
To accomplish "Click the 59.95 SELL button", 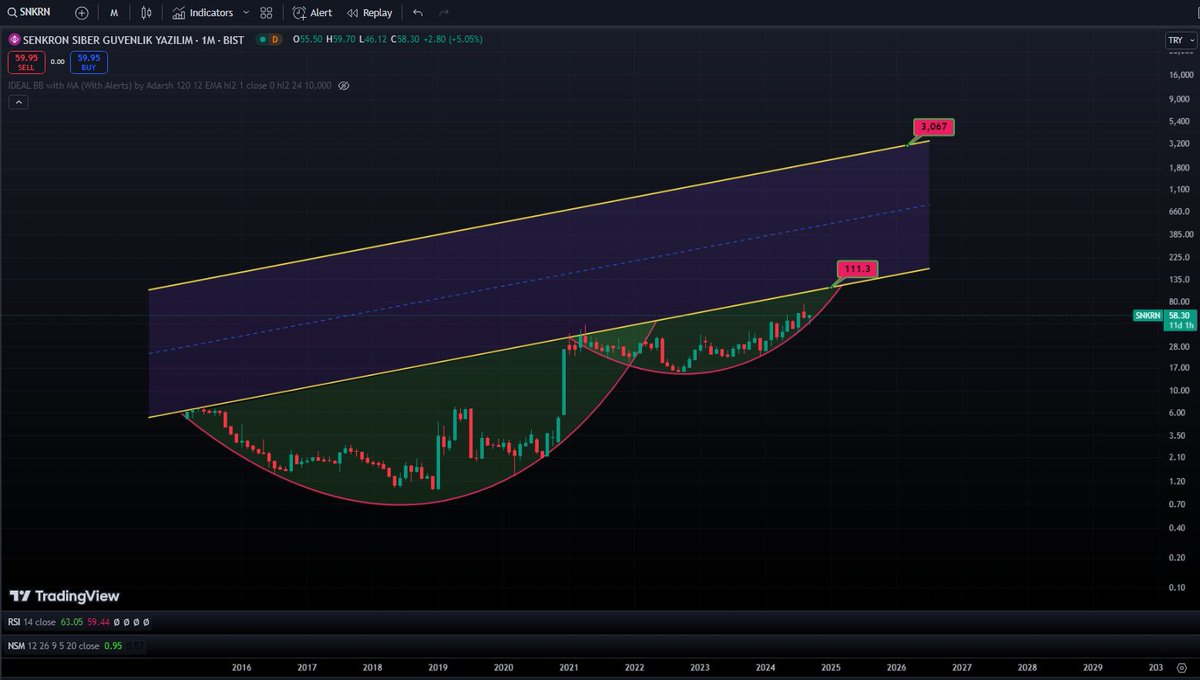I will click(25, 62).
